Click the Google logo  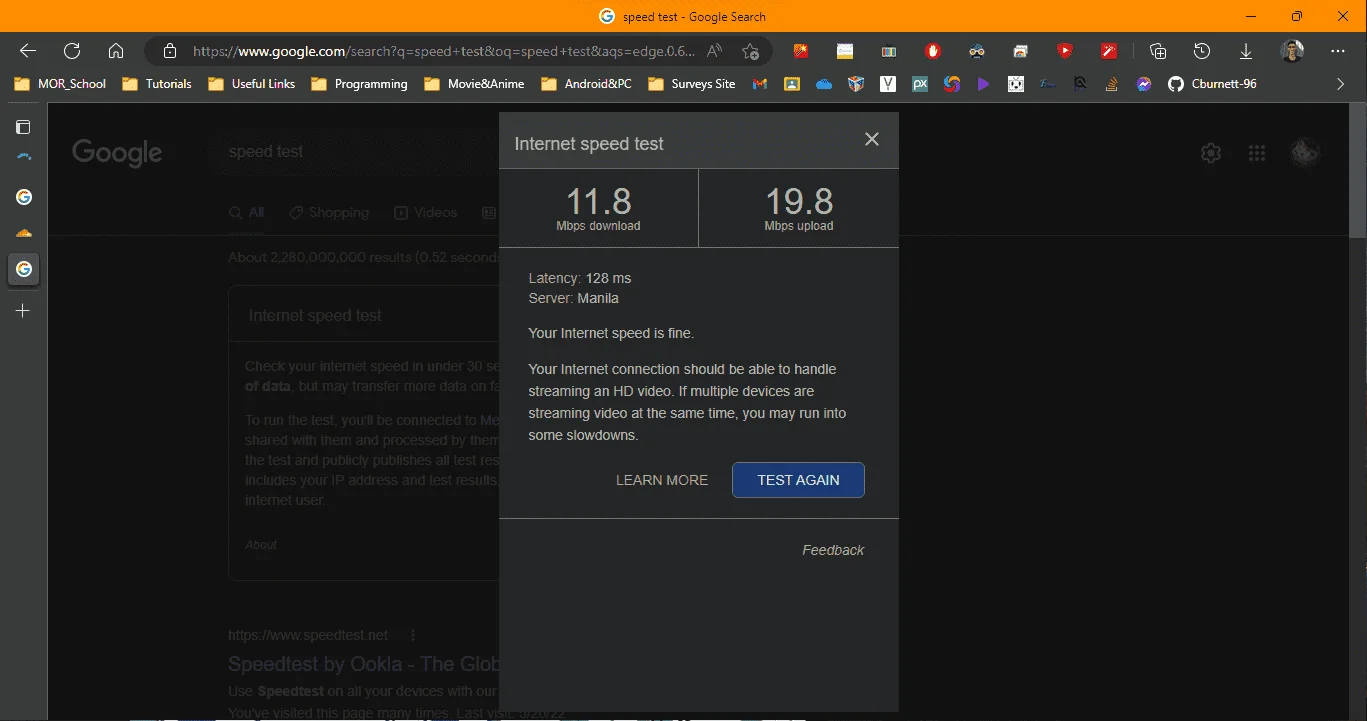(117, 153)
